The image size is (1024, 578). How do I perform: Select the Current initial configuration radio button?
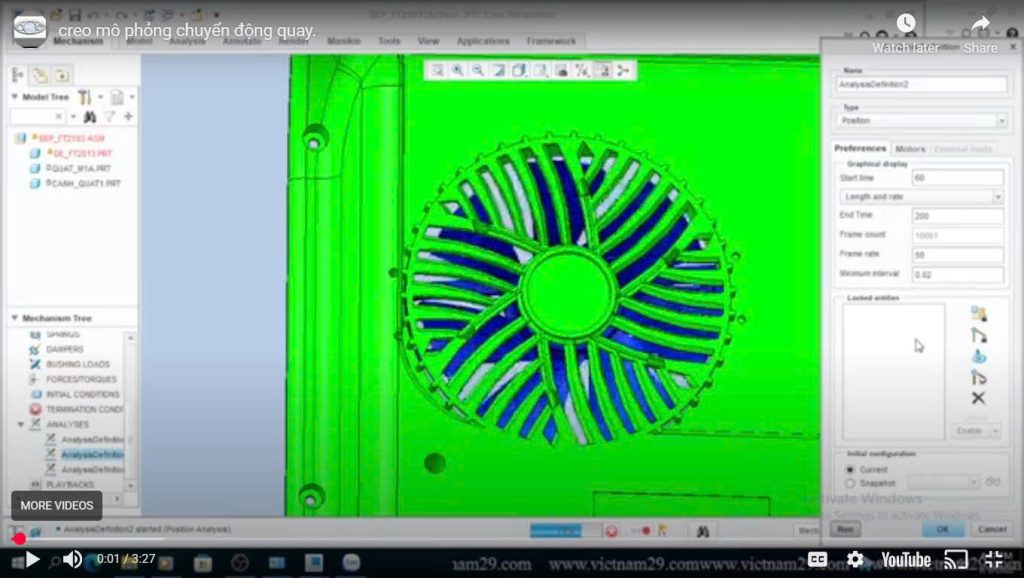851,469
